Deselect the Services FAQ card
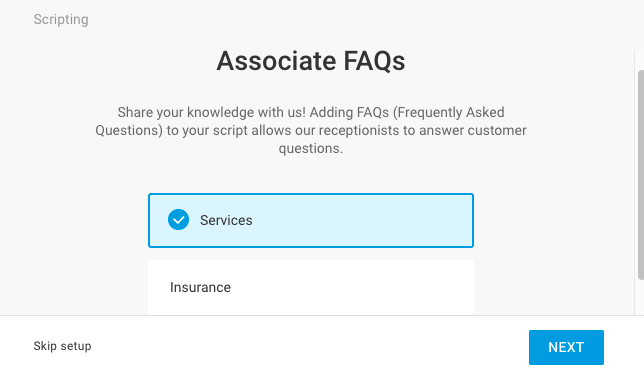644x370 pixels. pos(311,221)
